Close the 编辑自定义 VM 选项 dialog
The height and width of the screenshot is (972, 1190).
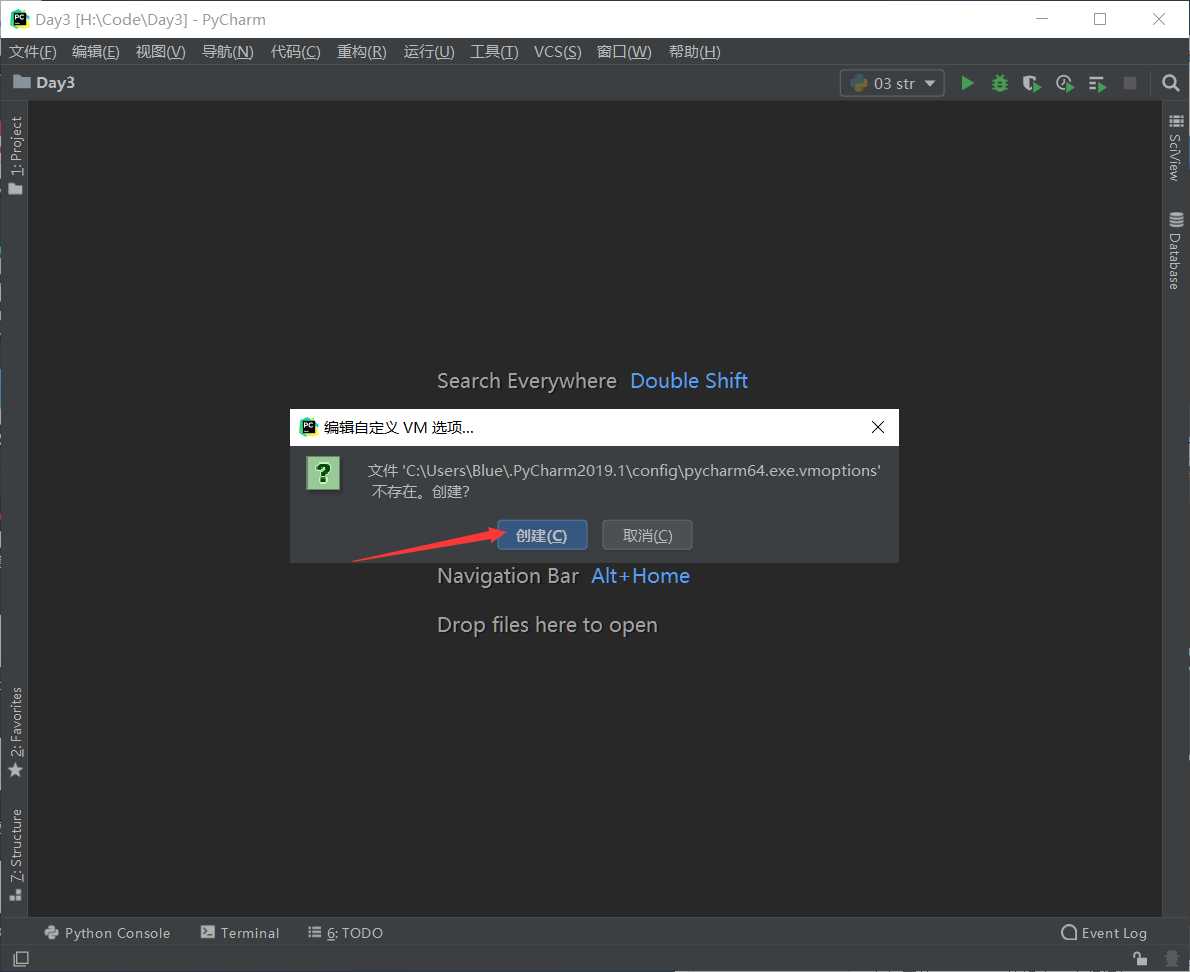(878, 427)
